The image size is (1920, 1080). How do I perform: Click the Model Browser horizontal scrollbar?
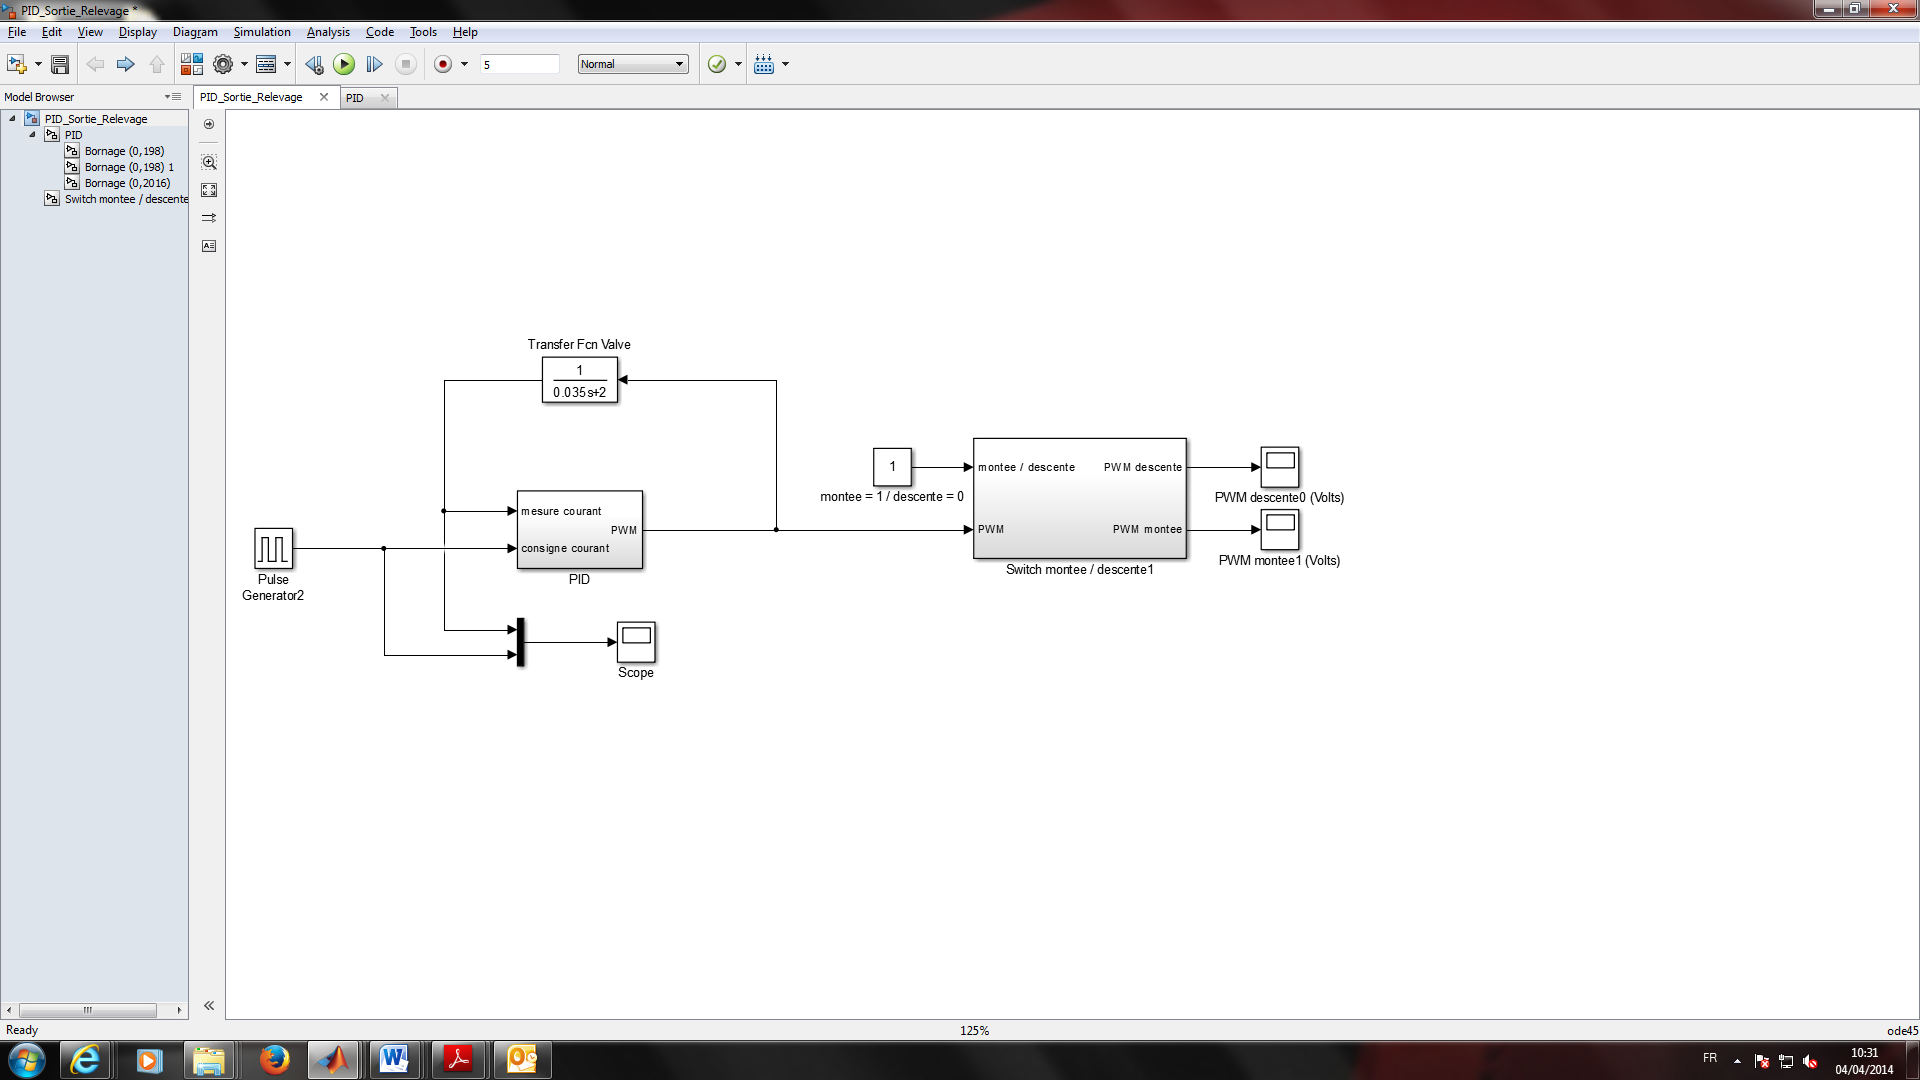tap(87, 1010)
